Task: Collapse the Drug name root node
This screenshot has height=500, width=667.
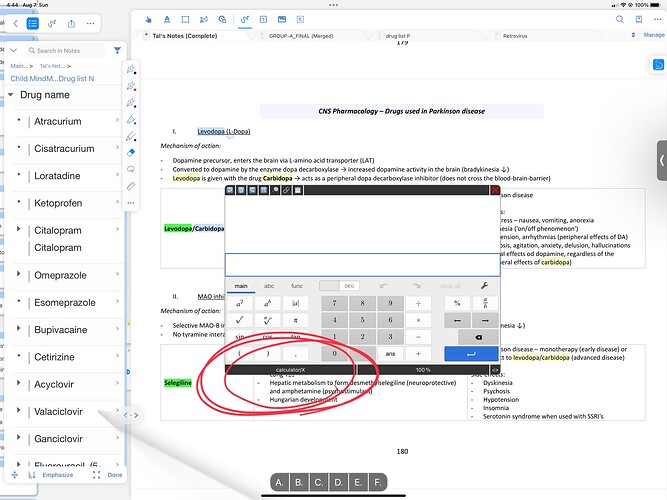Action: pyautogui.click(x=11, y=94)
